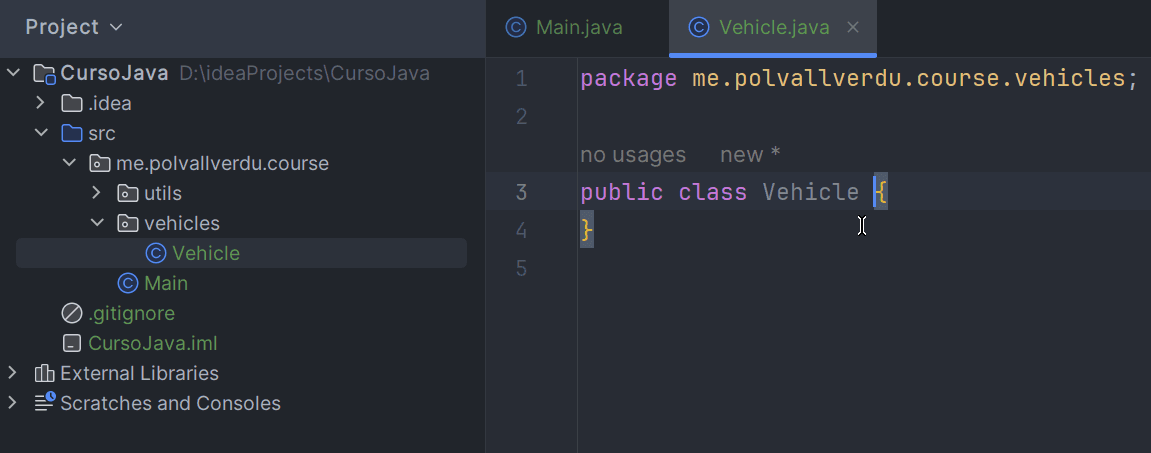Click the Scratches and Consoles icon

coord(44,402)
